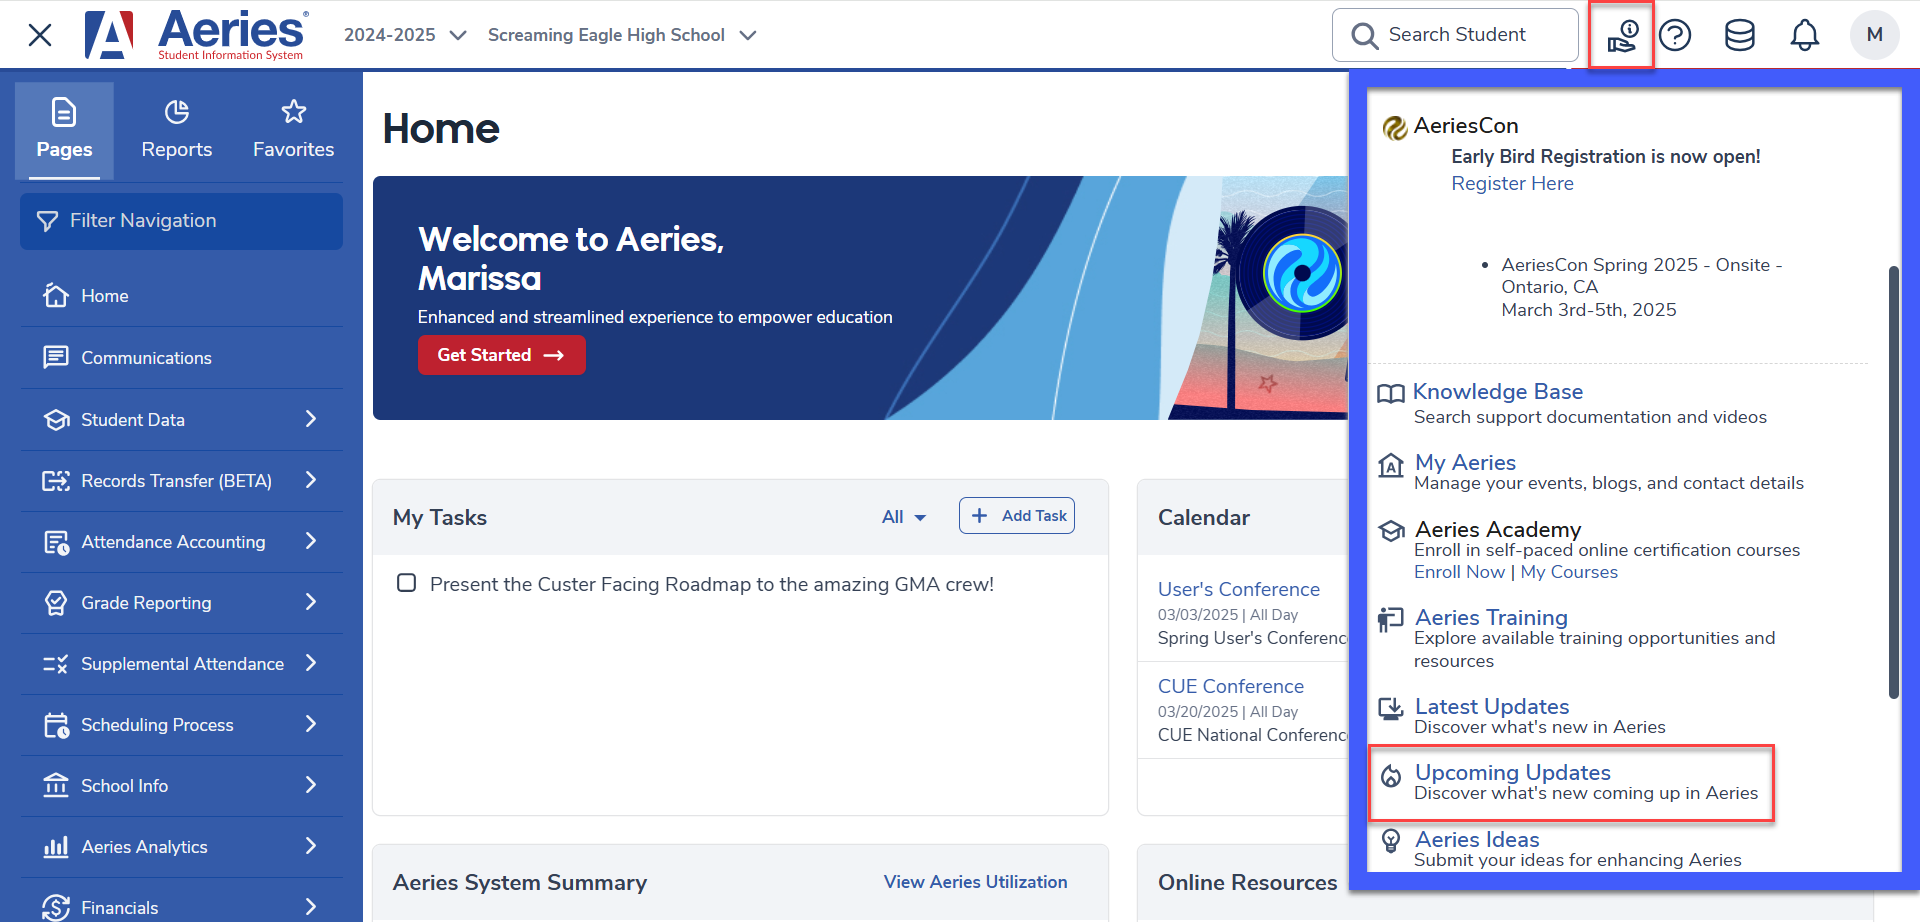Open the User's Conference calendar event
The image size is (1920, 922).
coord(1239,589)
